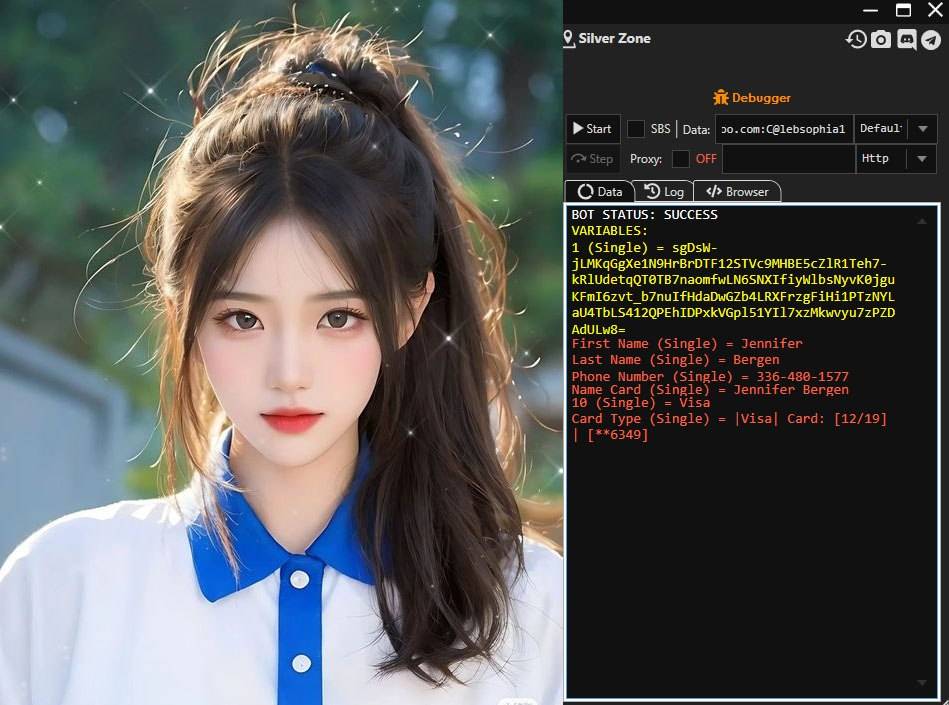949x705 pixels.
Task: Open the Default dropdown arrow
Action: [x=922, y=129]
